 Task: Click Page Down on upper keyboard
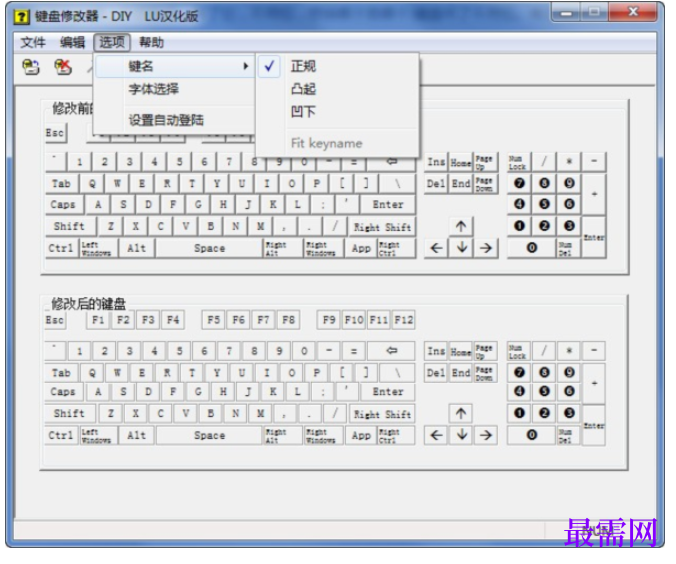point(485,184)
